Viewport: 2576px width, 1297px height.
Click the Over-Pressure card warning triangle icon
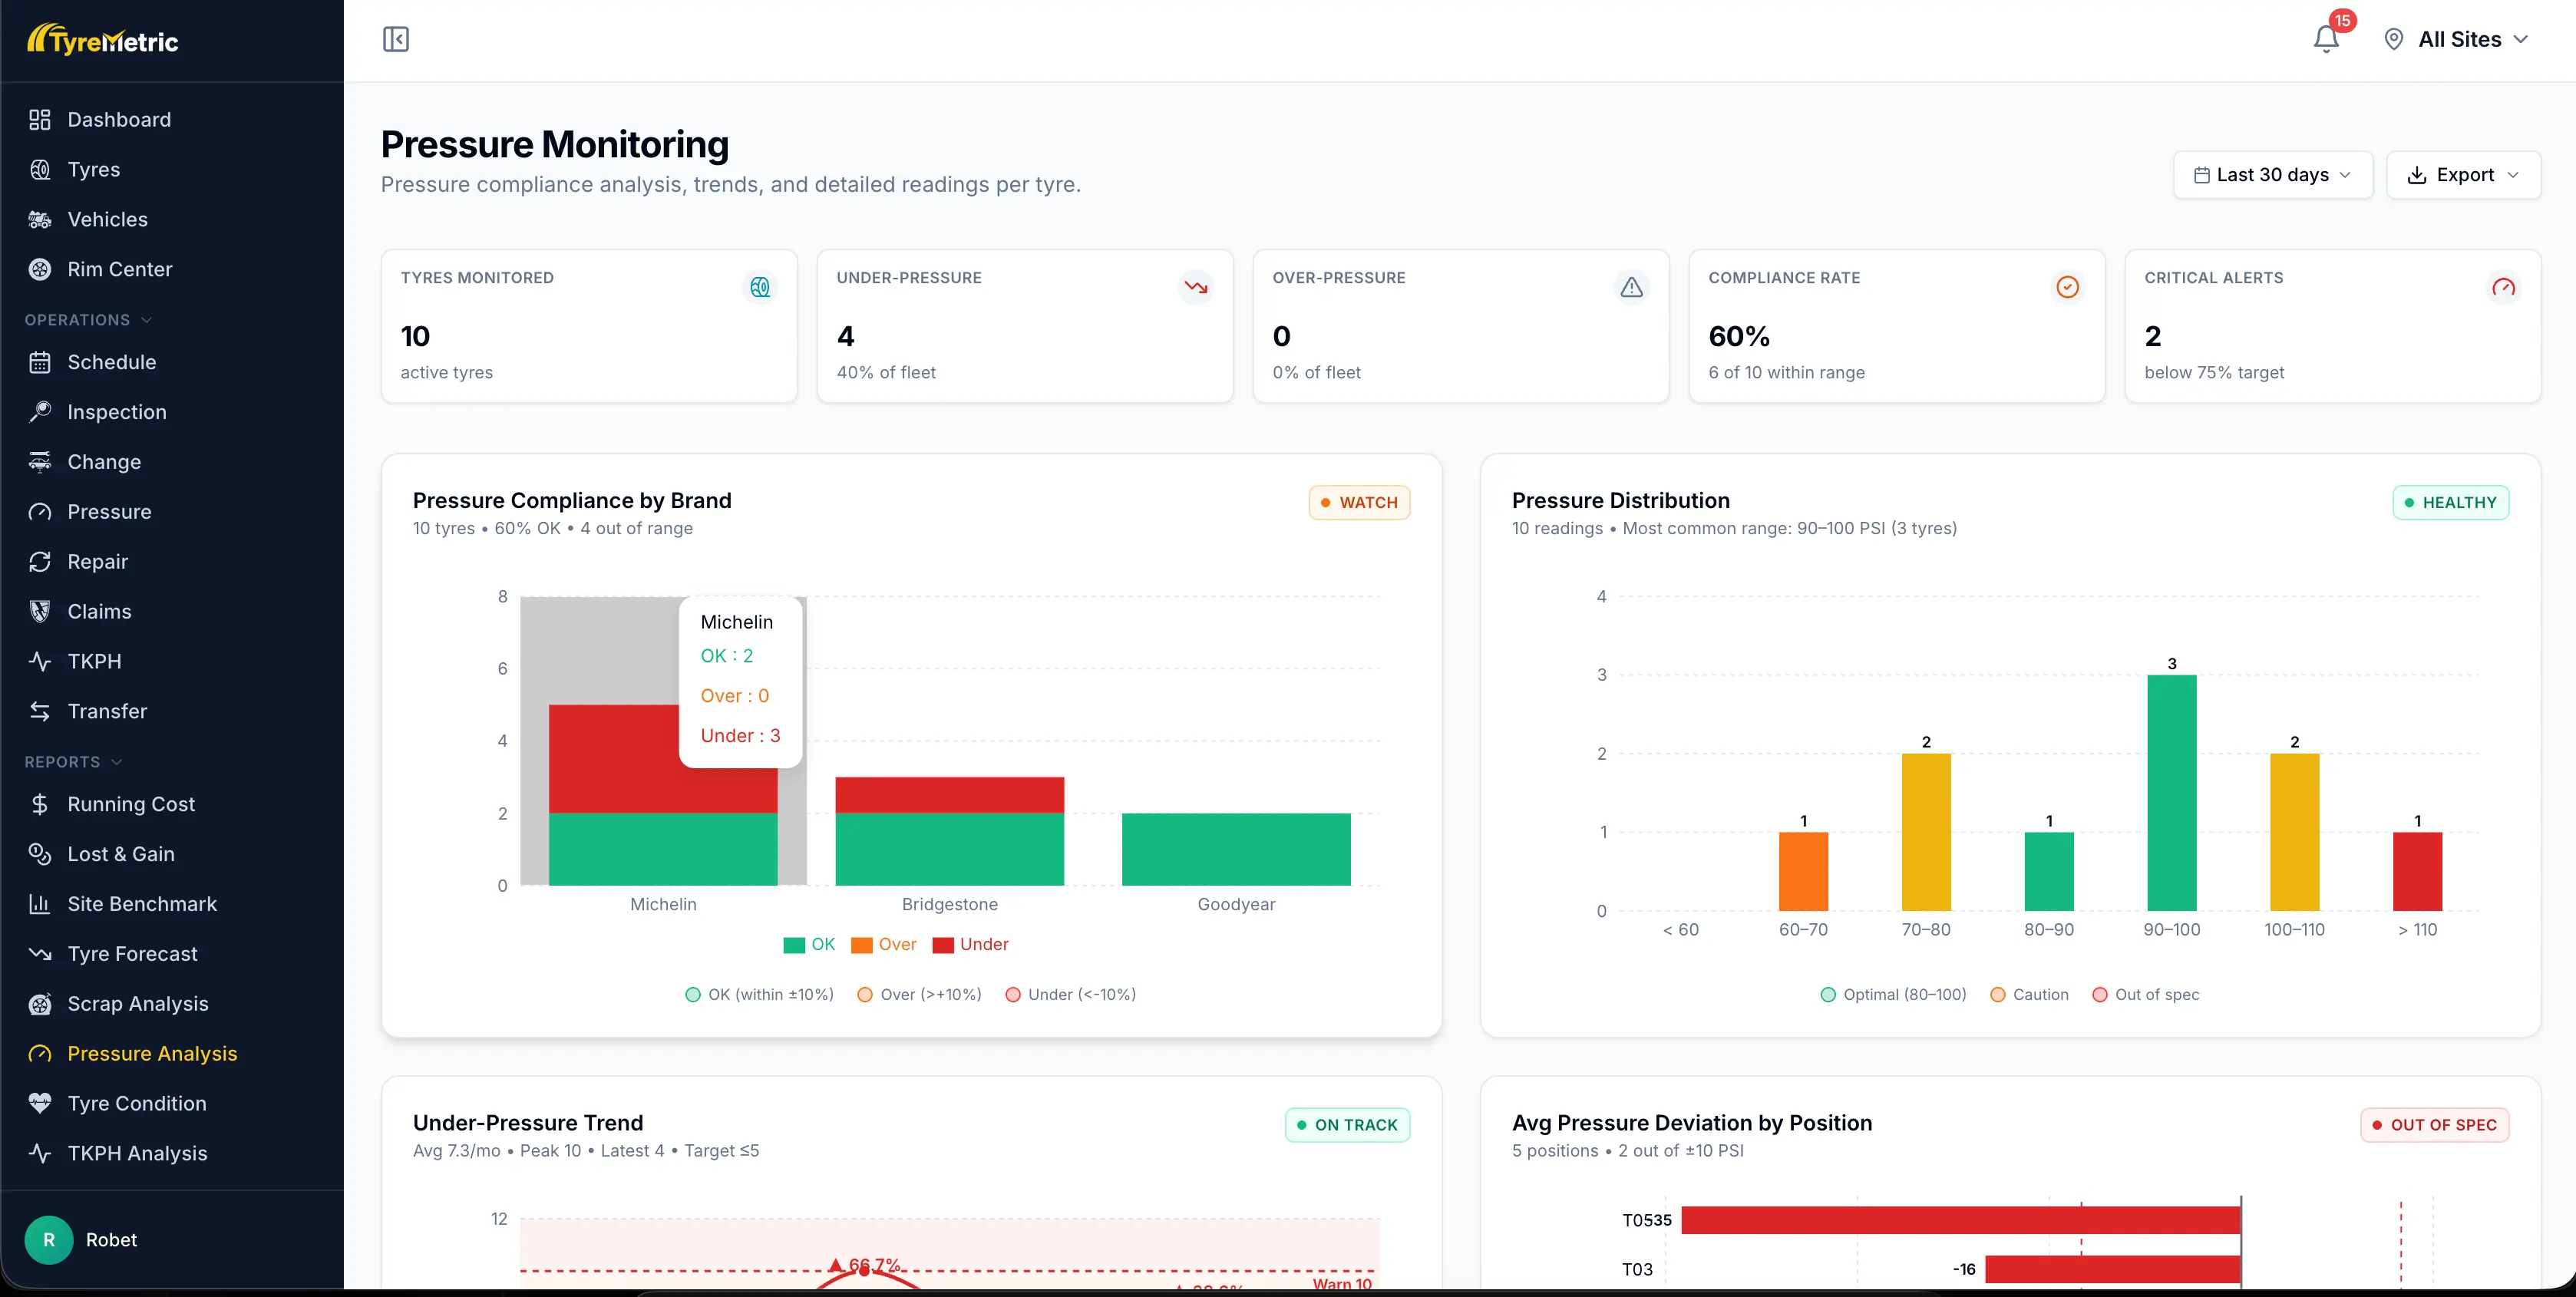1632,288
